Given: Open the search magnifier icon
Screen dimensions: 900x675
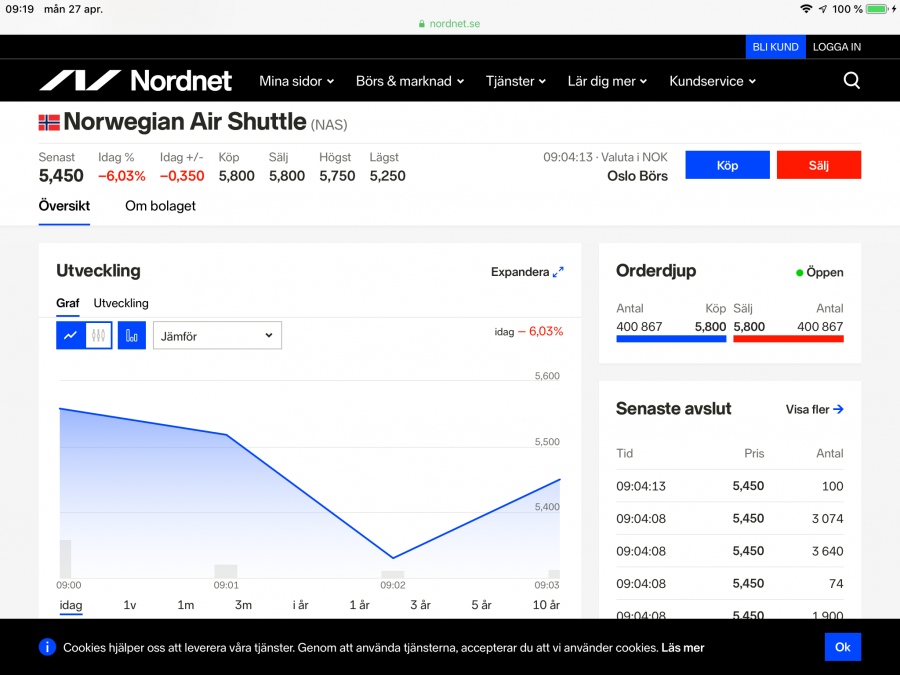Looking at the screenshot, I should (851, 81).
